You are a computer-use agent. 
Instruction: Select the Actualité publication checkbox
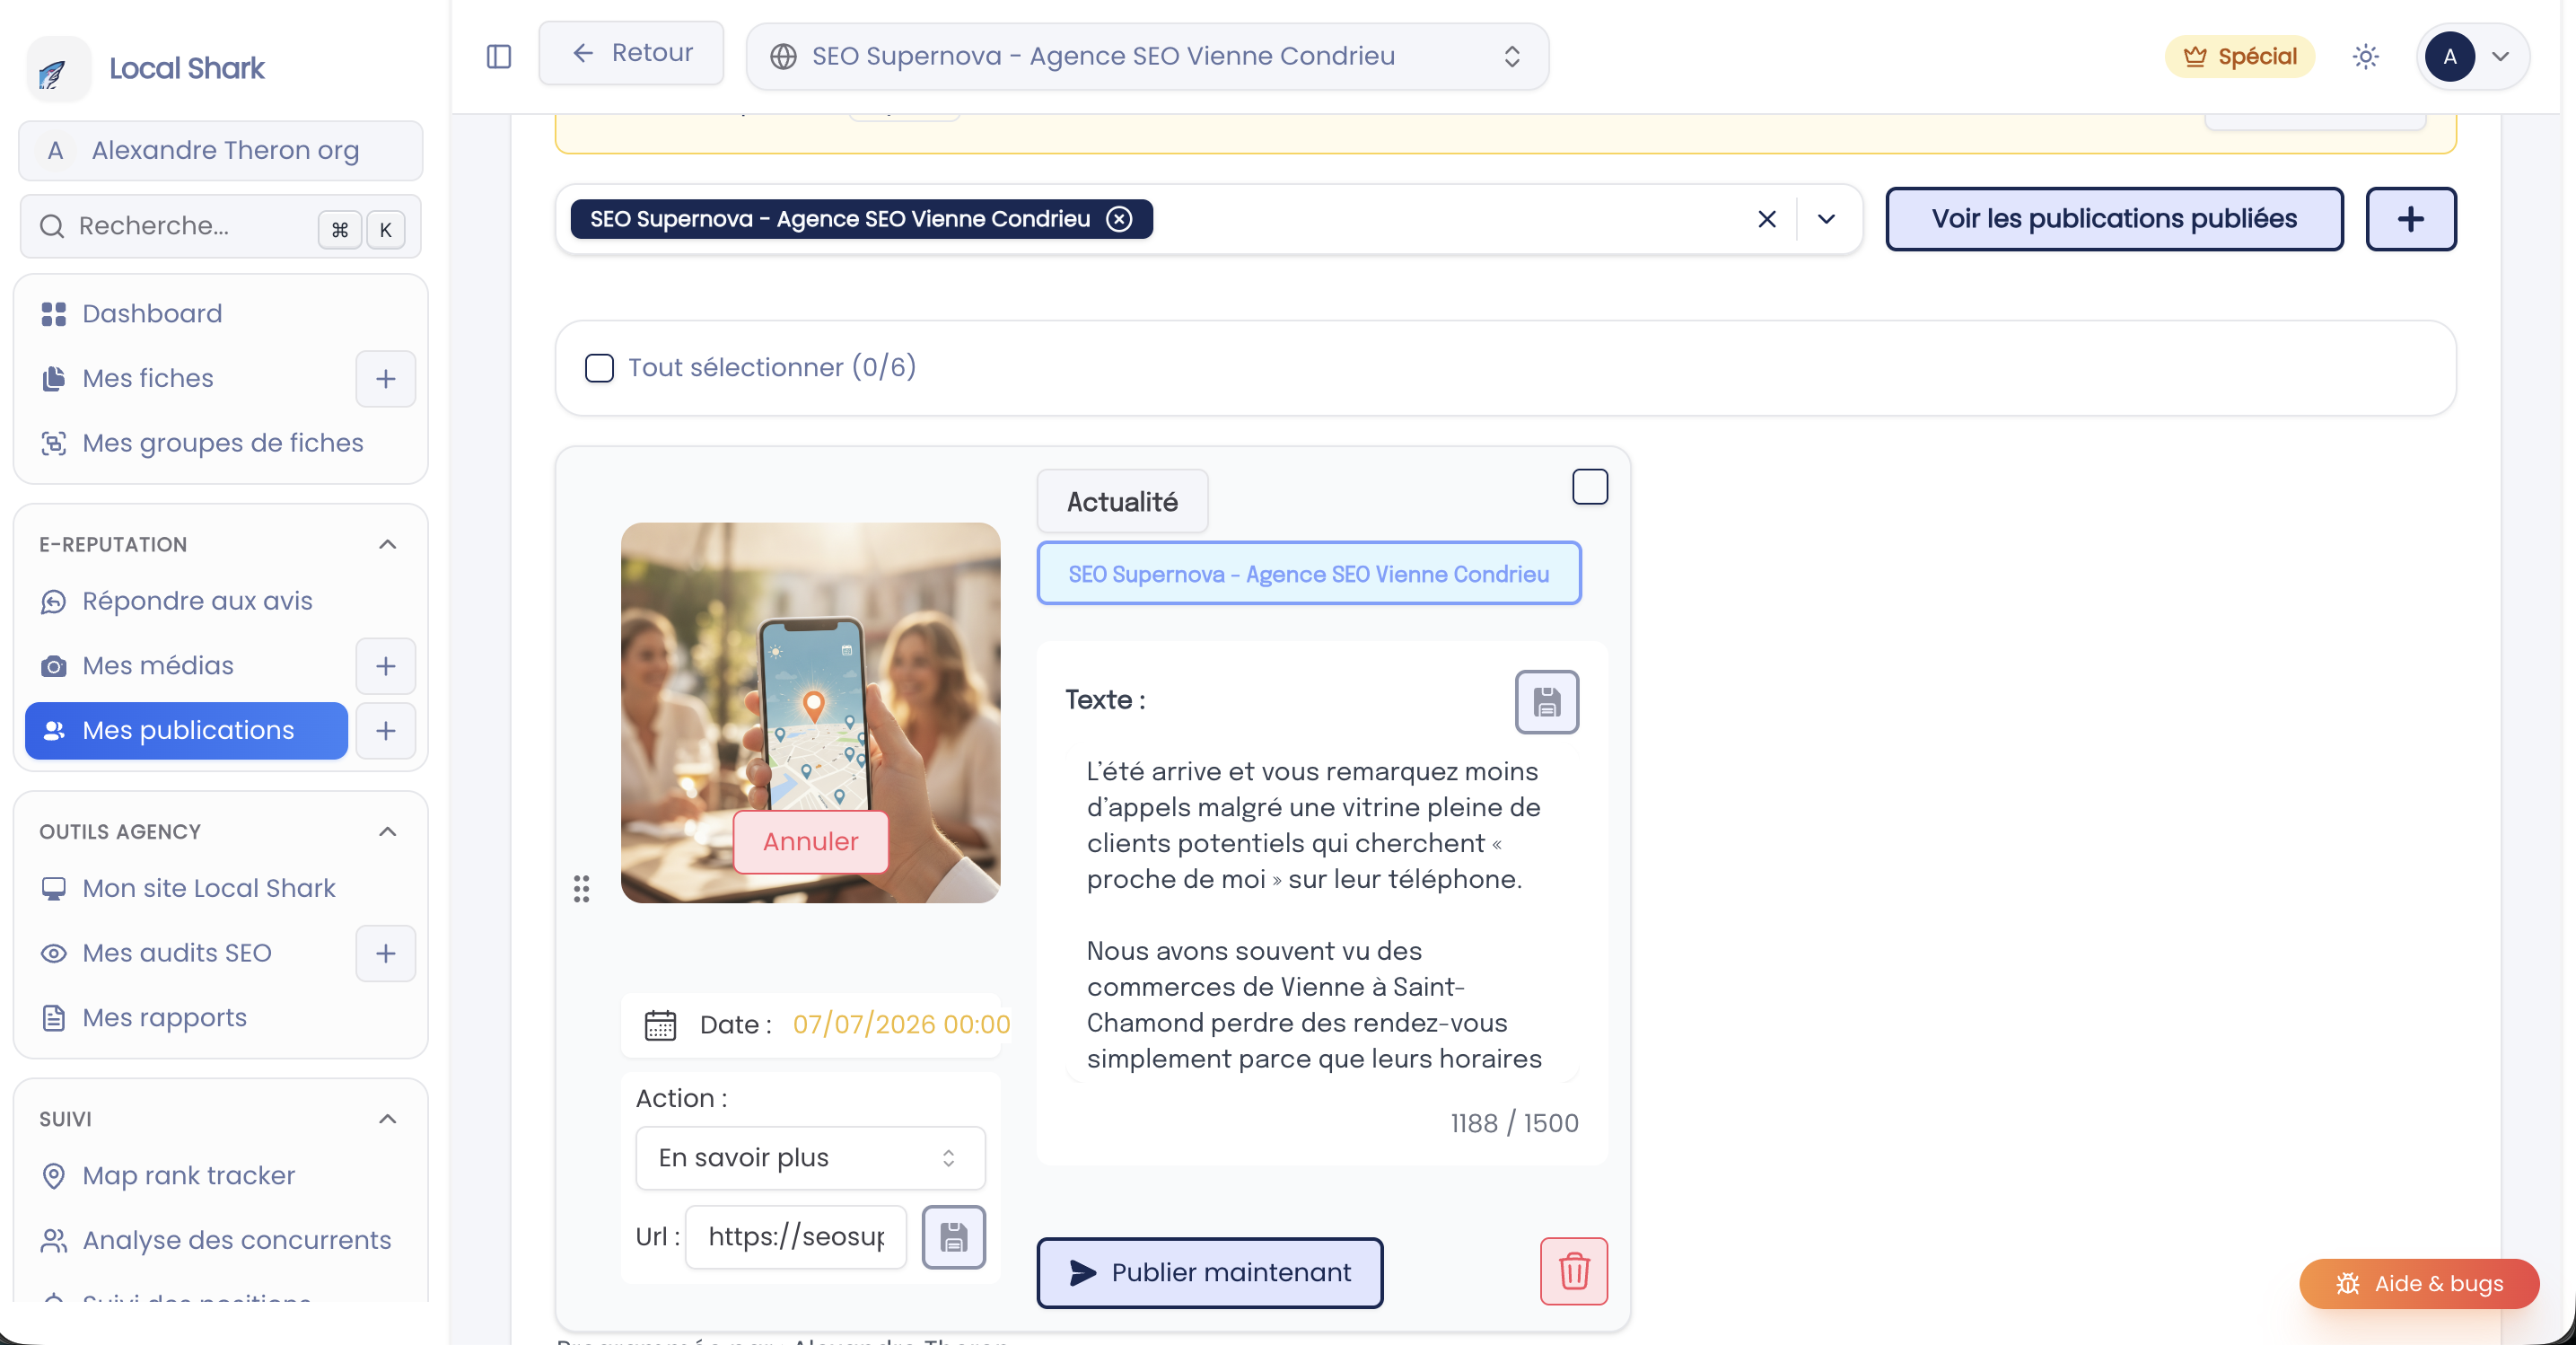coord(1589,487)
